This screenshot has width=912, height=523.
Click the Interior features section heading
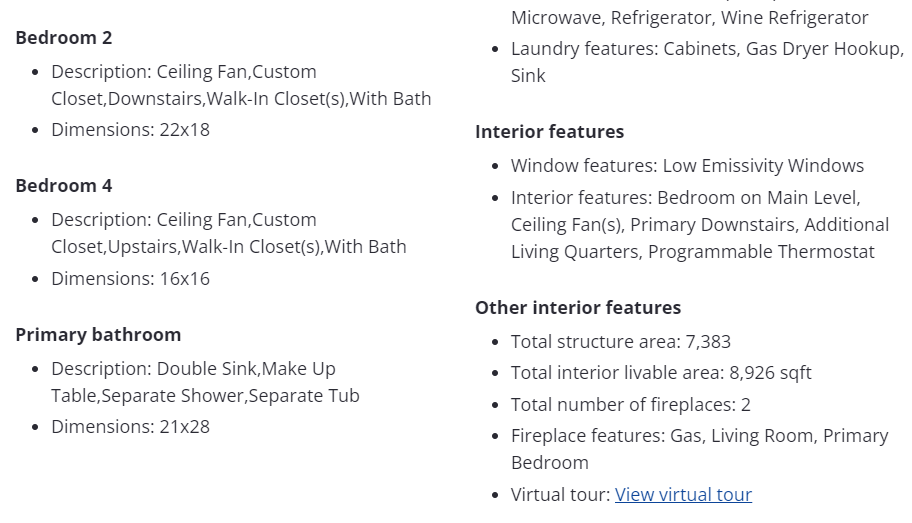coord(549,132)
